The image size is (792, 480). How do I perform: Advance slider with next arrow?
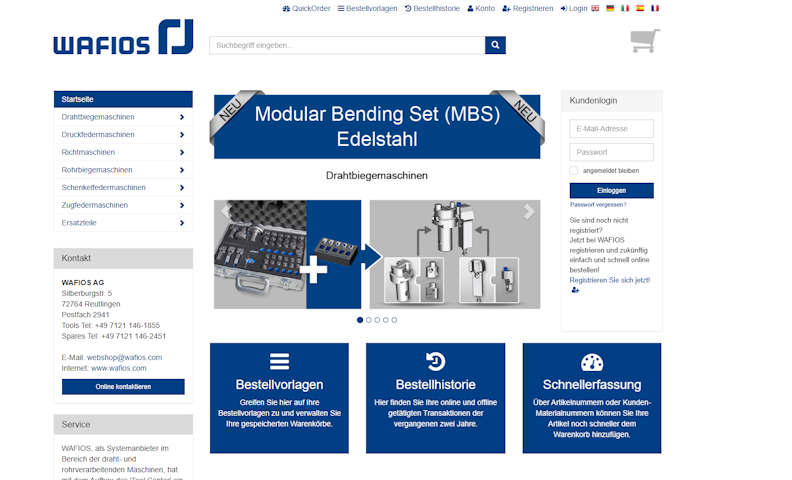pos(529,211)
